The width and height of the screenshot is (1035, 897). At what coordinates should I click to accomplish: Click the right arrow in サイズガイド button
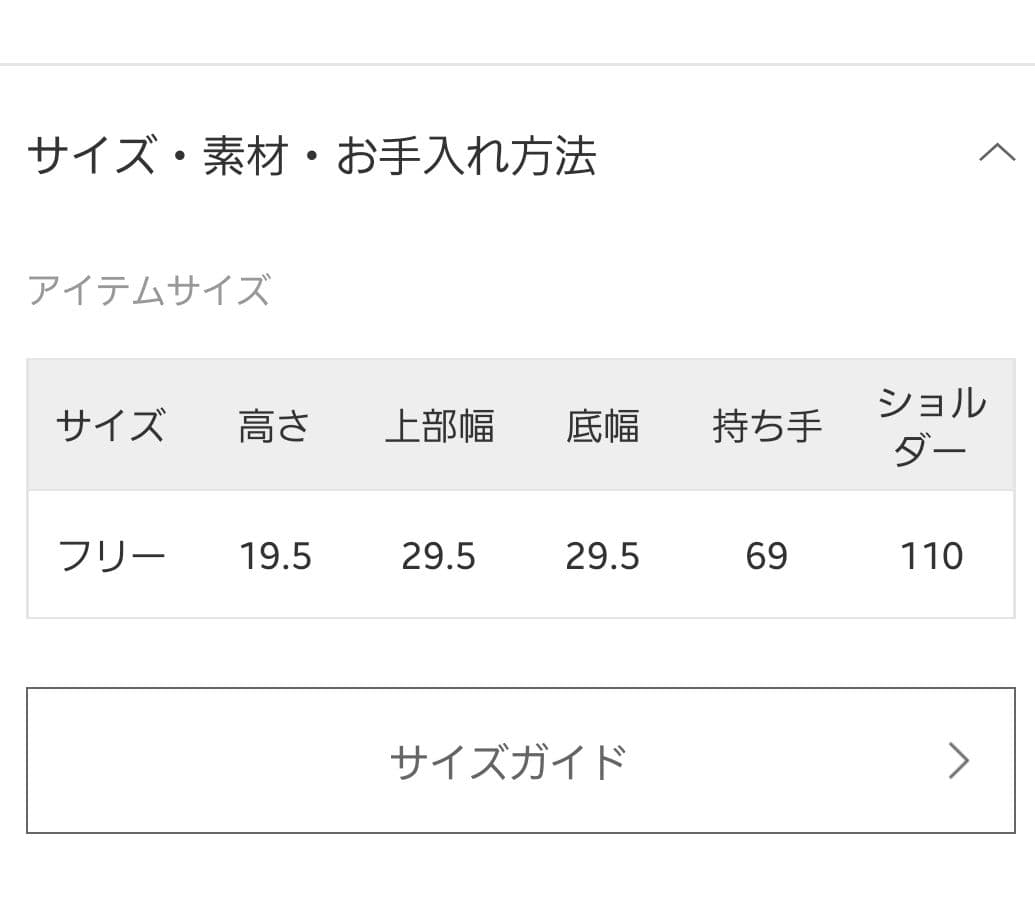click(x=958, y=761)
